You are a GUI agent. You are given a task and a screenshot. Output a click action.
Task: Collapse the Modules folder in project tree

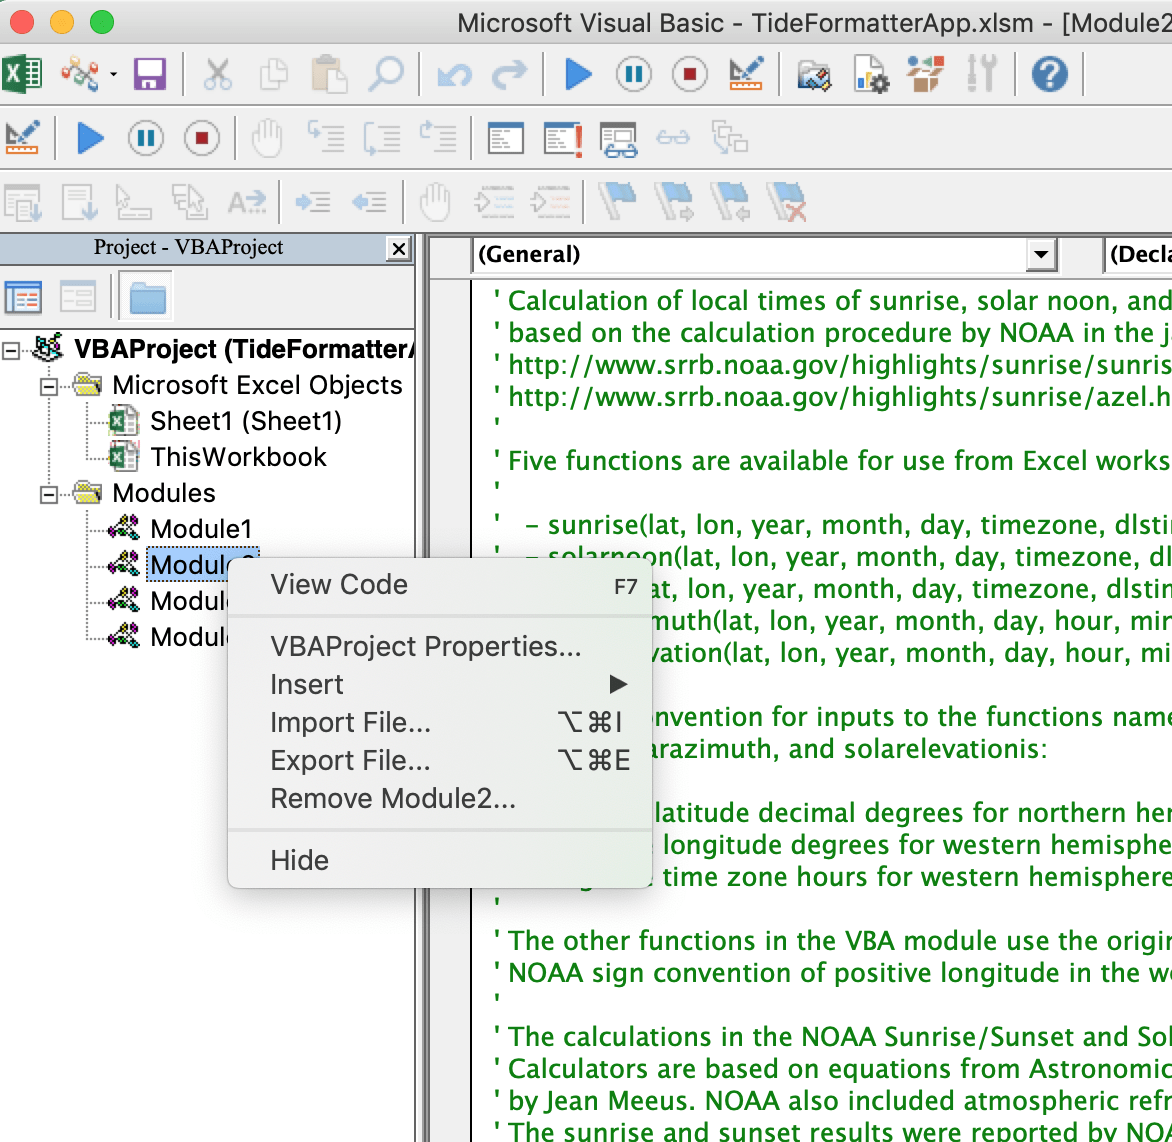pyautogui.click(x=48, y=494)
